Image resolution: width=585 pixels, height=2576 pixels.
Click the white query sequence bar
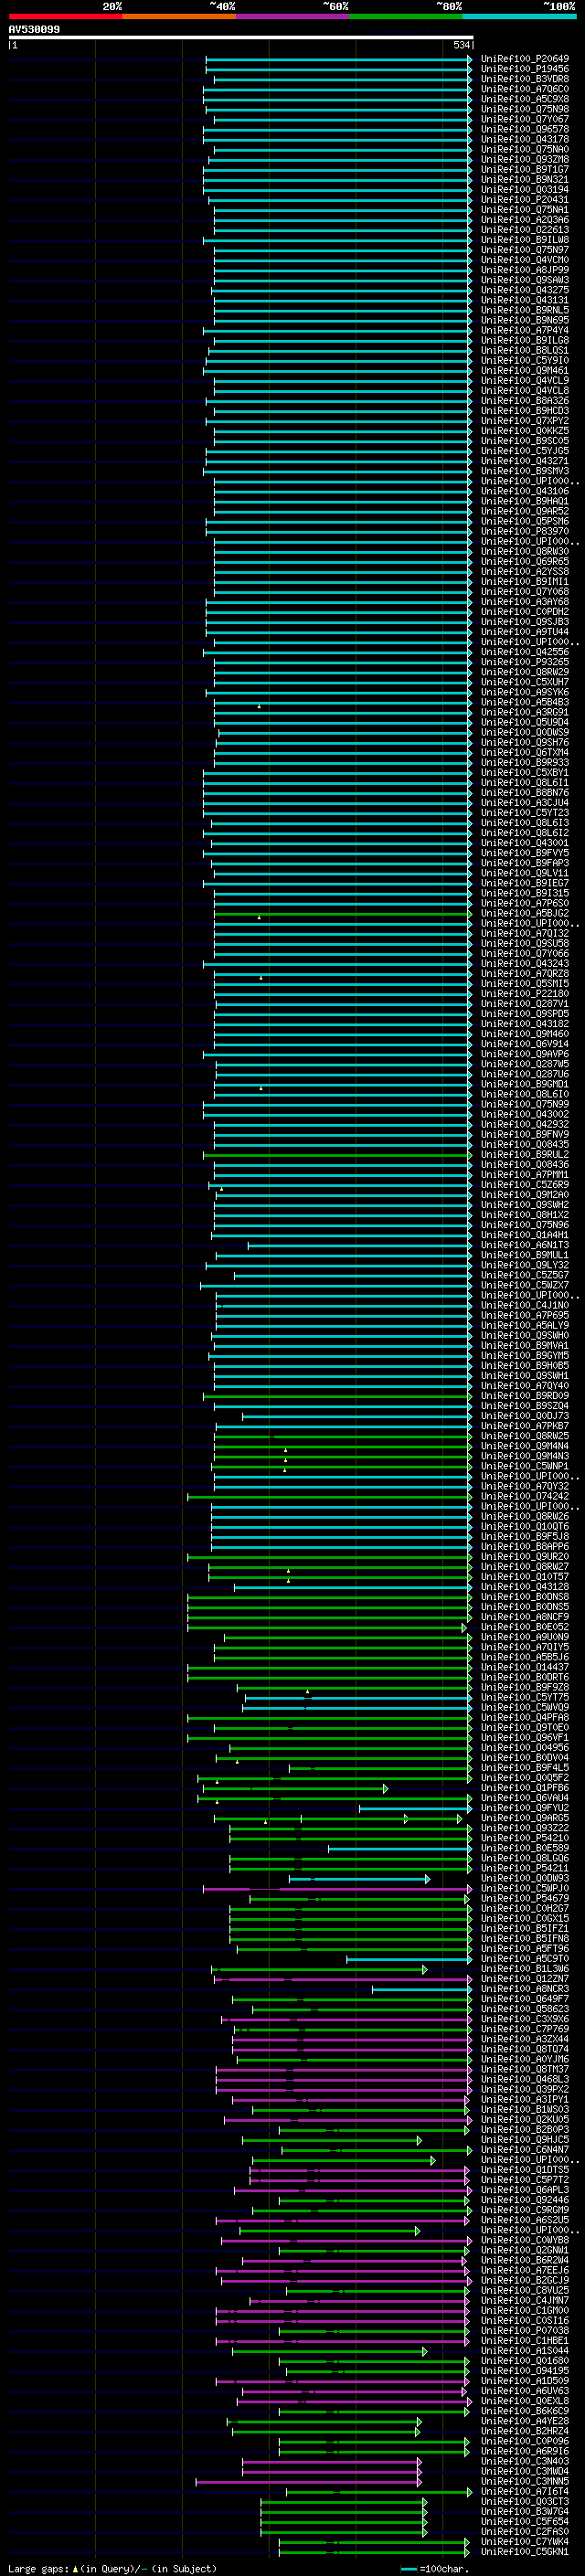[x=241, y=37]
